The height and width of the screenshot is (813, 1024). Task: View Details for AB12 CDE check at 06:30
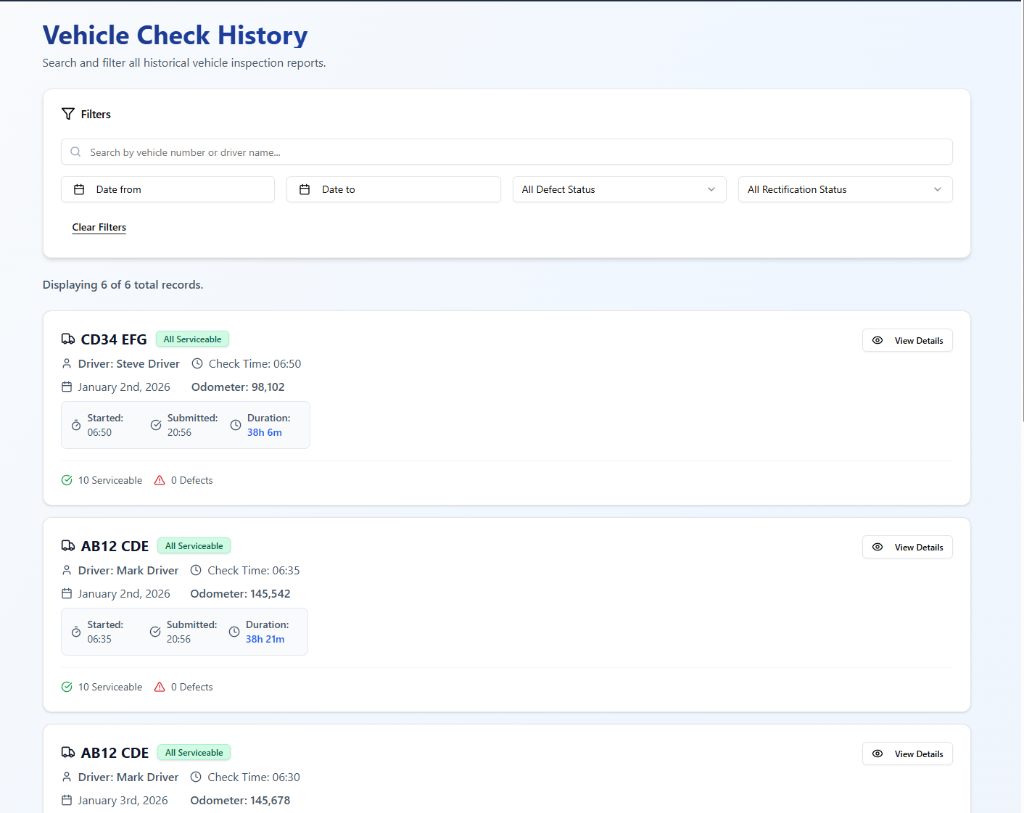907,754
